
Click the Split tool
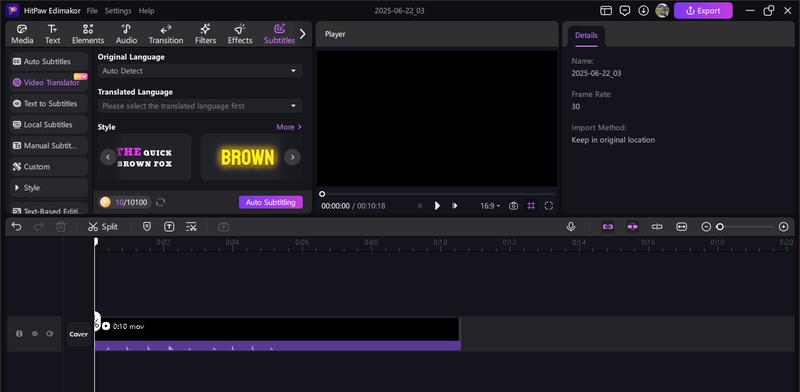pos(103,227)
